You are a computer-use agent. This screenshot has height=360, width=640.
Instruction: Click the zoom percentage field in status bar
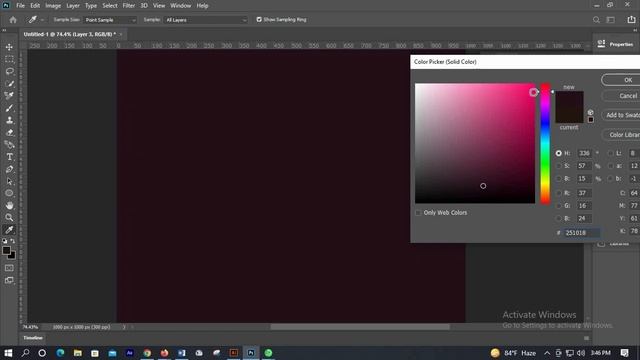30,327
